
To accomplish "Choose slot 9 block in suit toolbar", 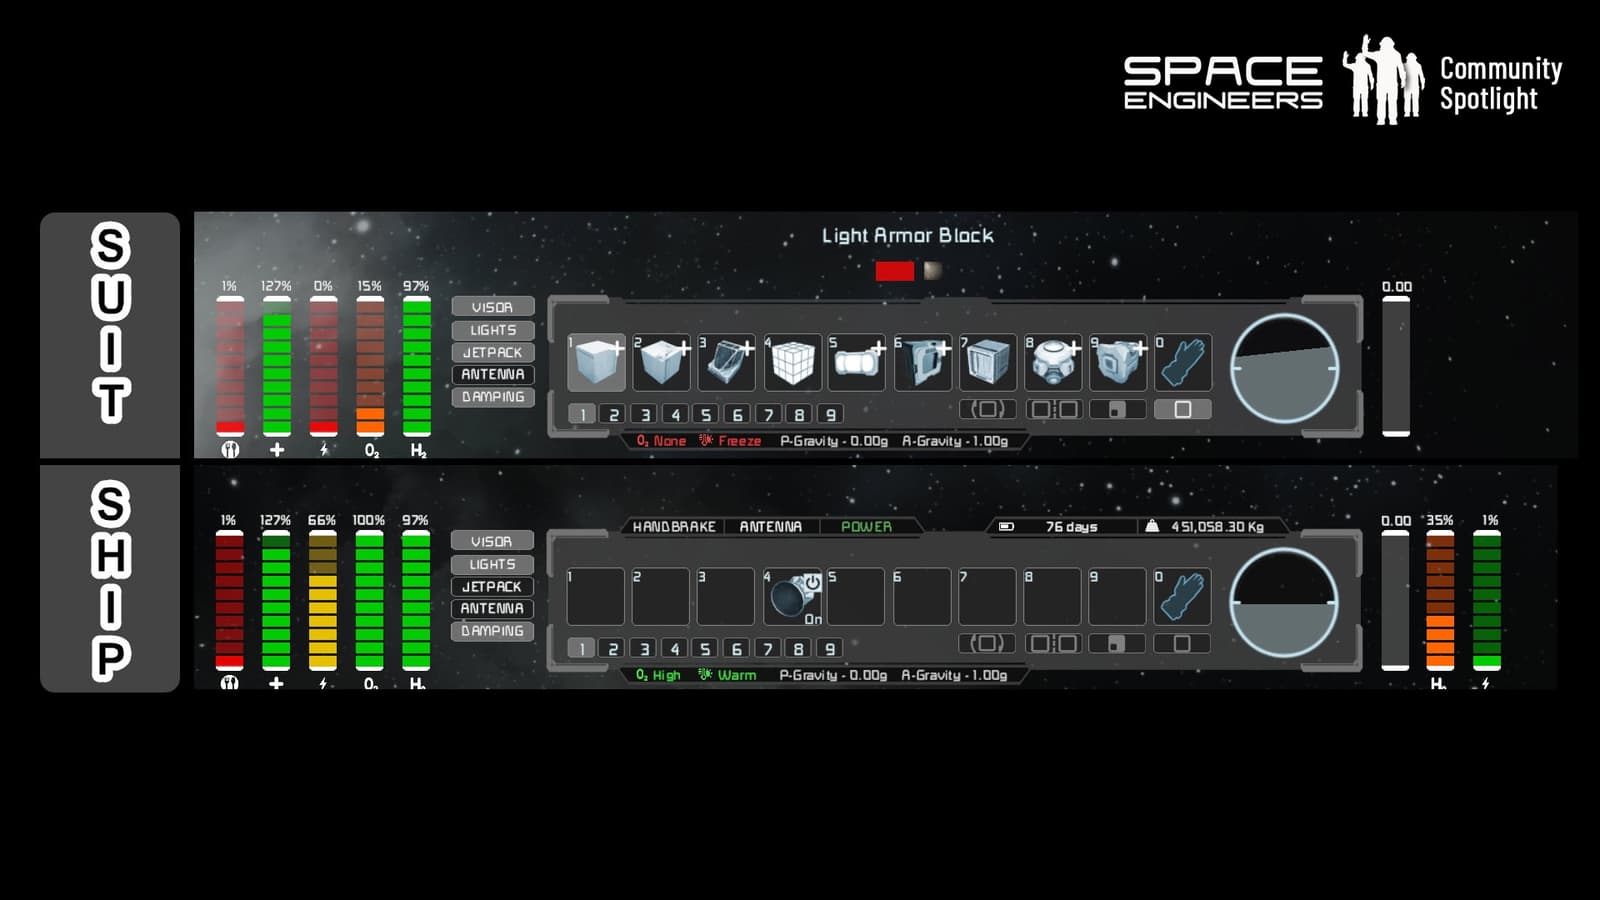I will point(1118,362).
